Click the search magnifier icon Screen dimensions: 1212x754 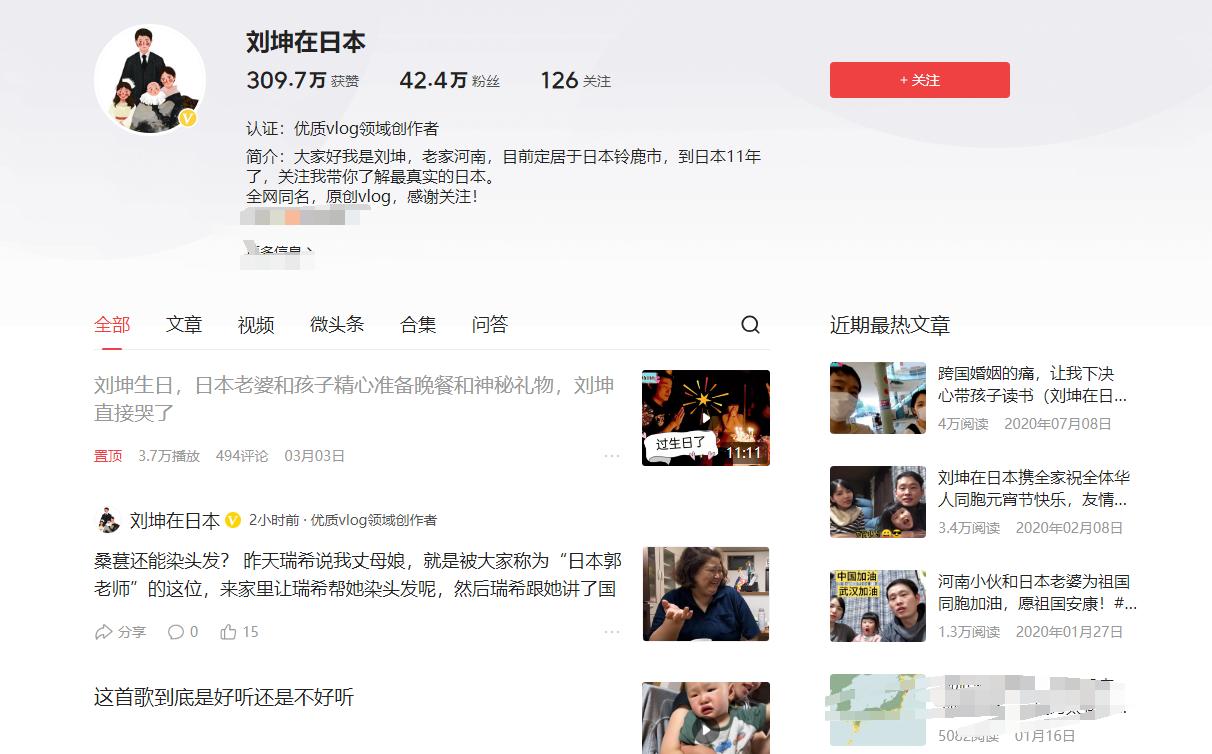tap(750, 325)
